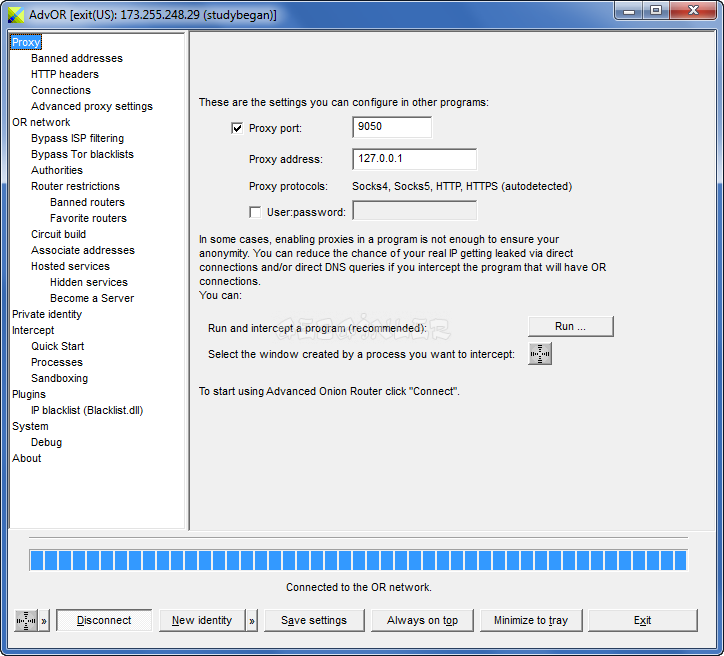Click the crosshair window-picker icon beside Disconnect
724x656 pixels.
click(26, 620)
